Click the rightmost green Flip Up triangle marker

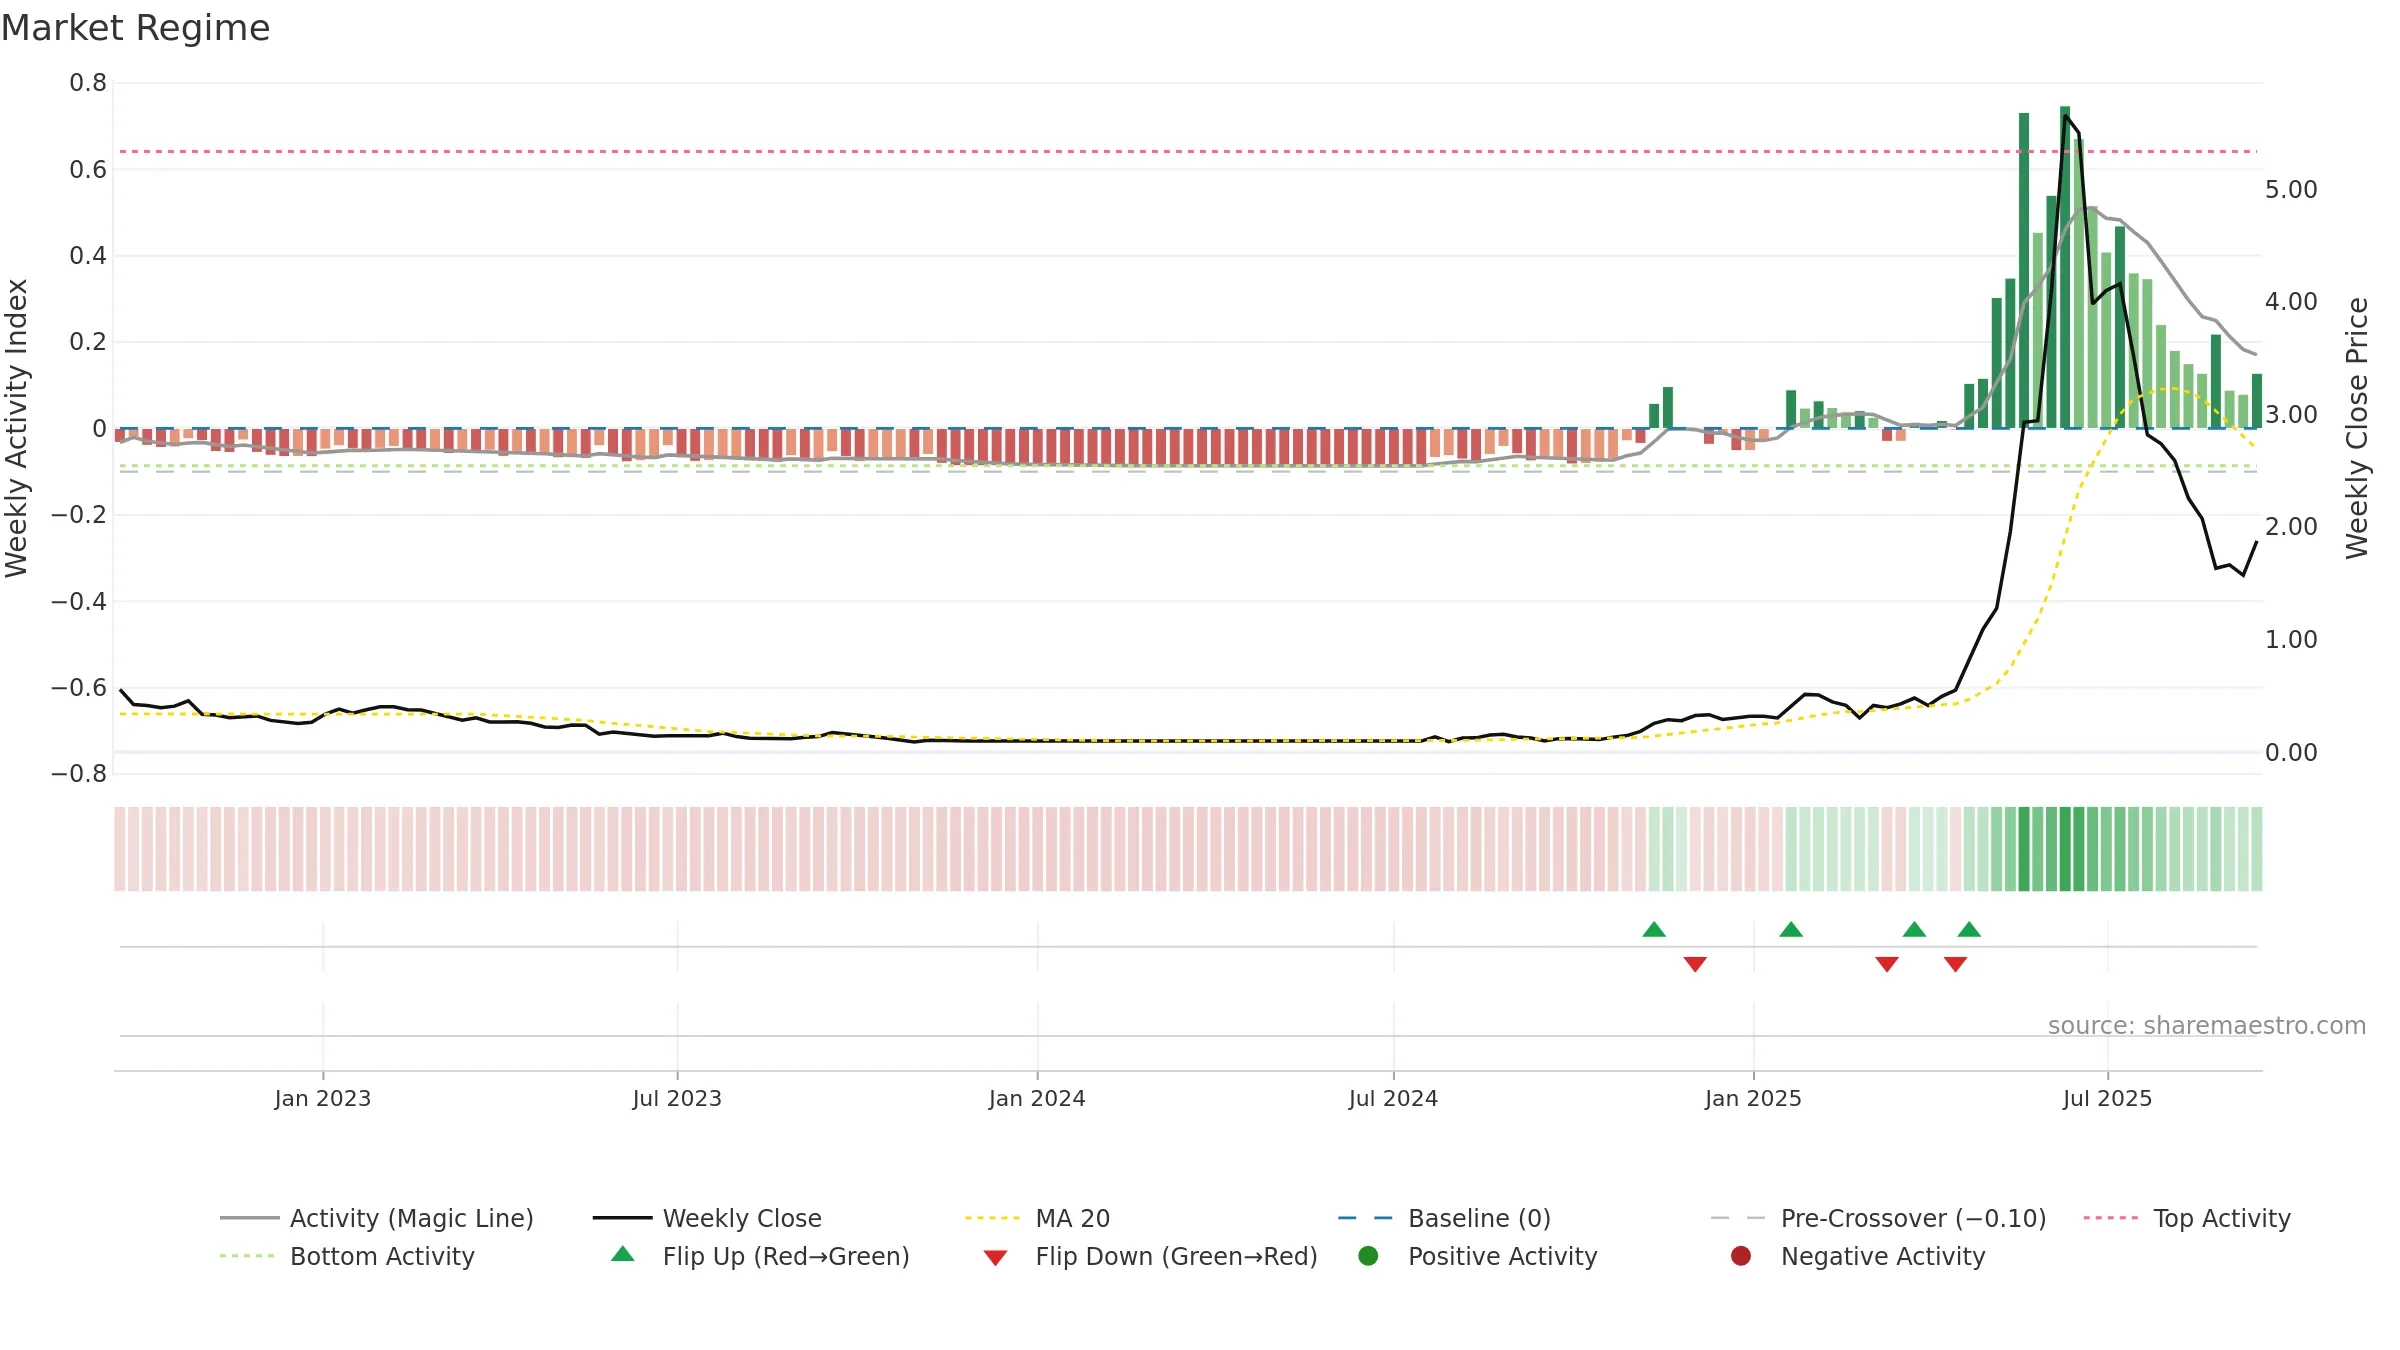point(1969,930)
